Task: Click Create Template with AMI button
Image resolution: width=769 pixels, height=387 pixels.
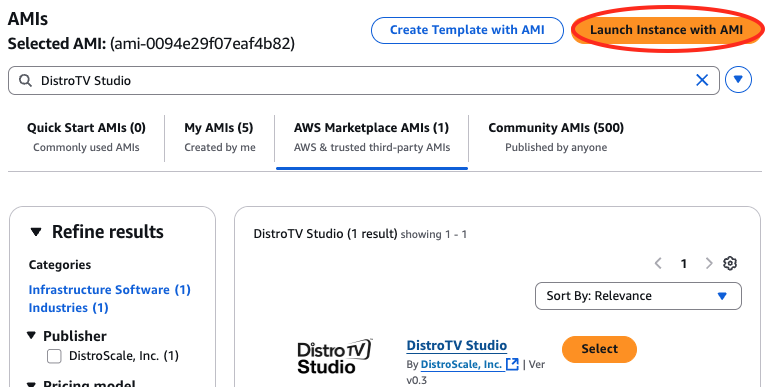Action: click(467, 30)
